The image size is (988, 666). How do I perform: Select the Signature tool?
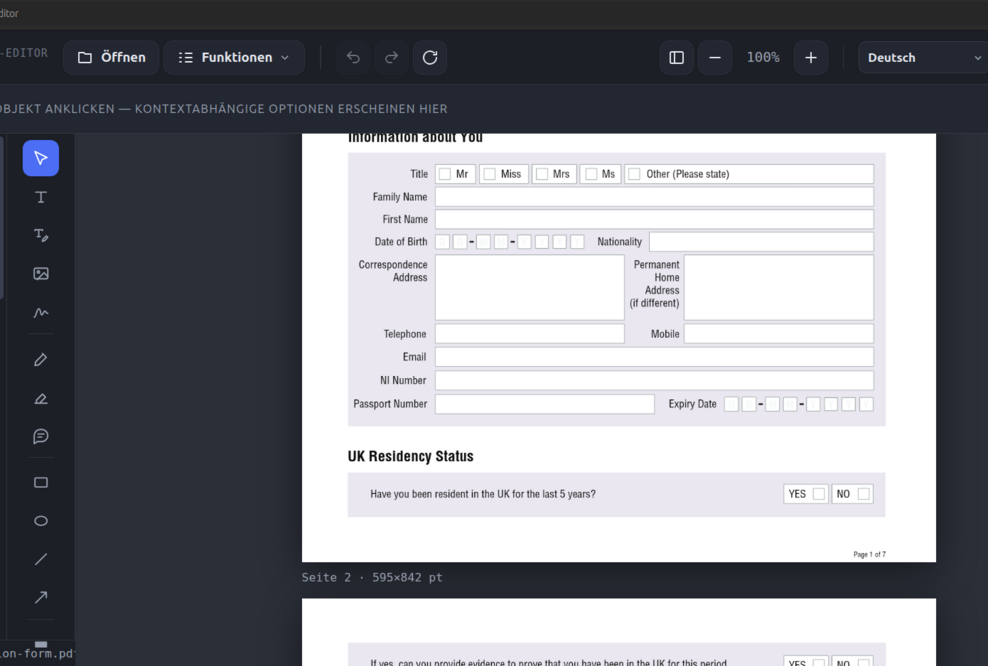tap(41, 312)
